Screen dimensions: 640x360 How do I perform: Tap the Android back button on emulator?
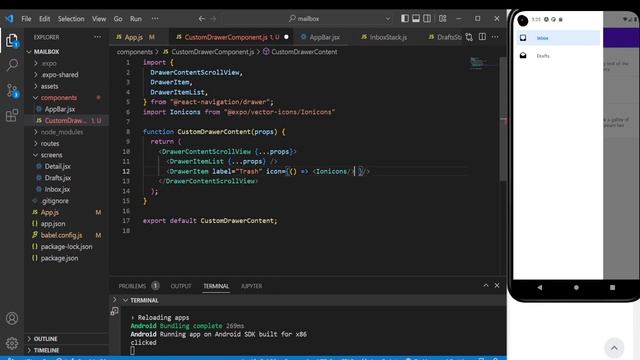point(540,287)
